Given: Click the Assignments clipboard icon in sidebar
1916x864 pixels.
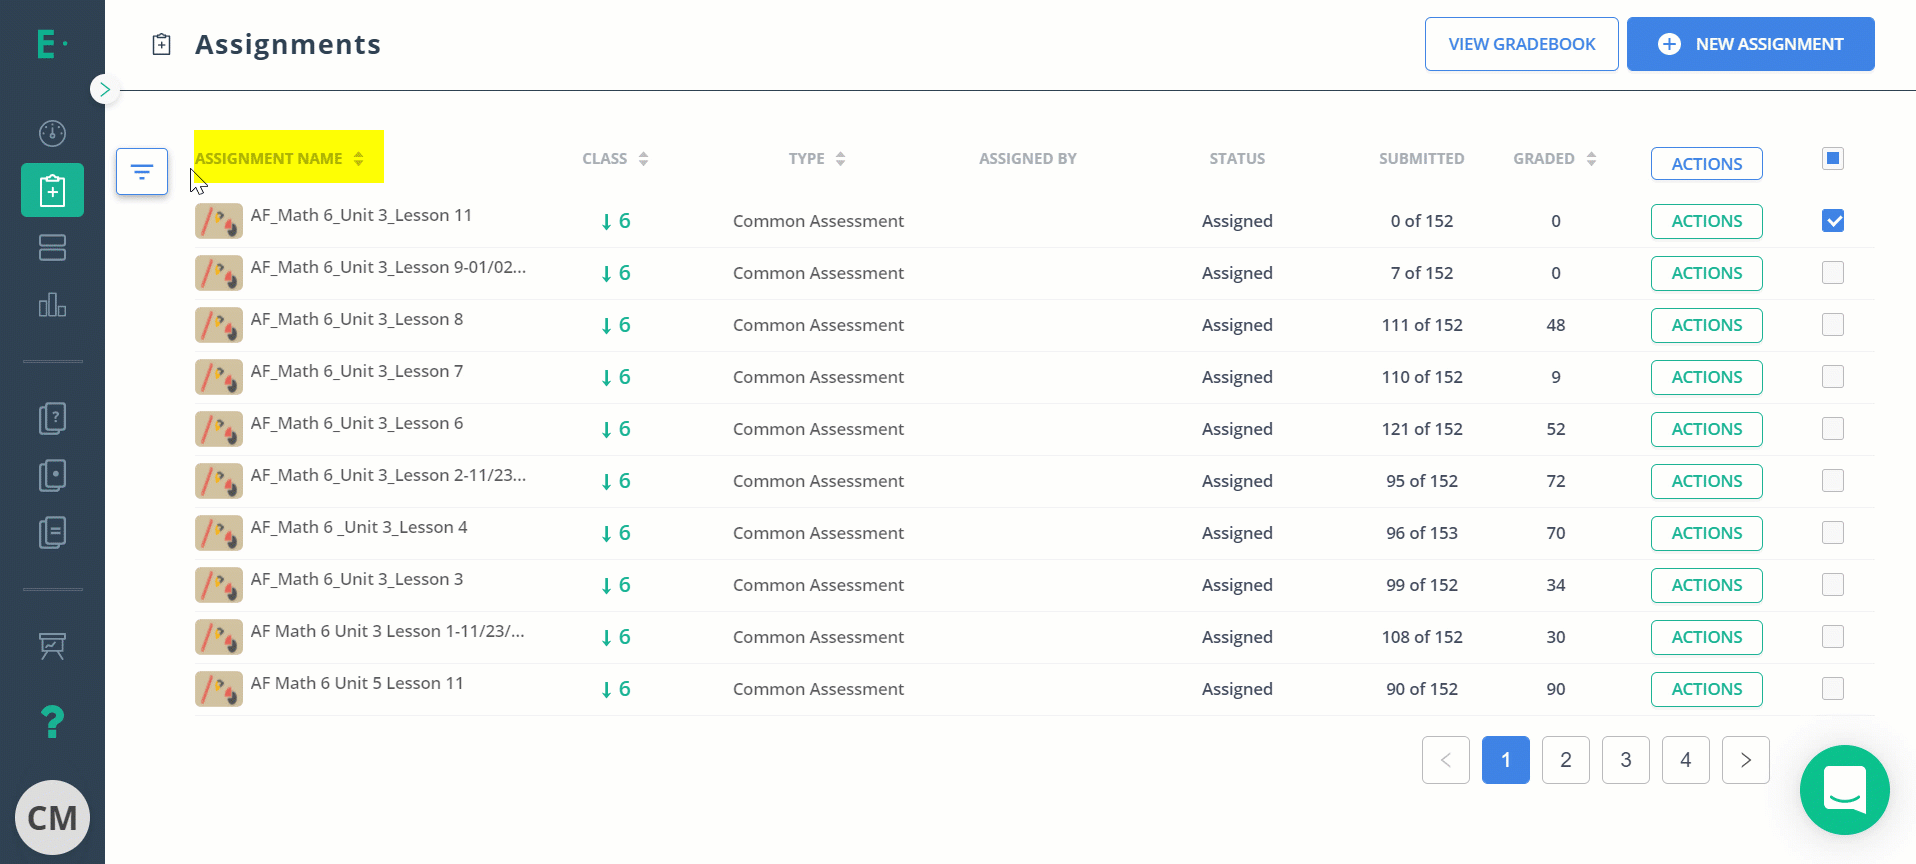Looking at the screenshot, I should (x=52, y=190).
